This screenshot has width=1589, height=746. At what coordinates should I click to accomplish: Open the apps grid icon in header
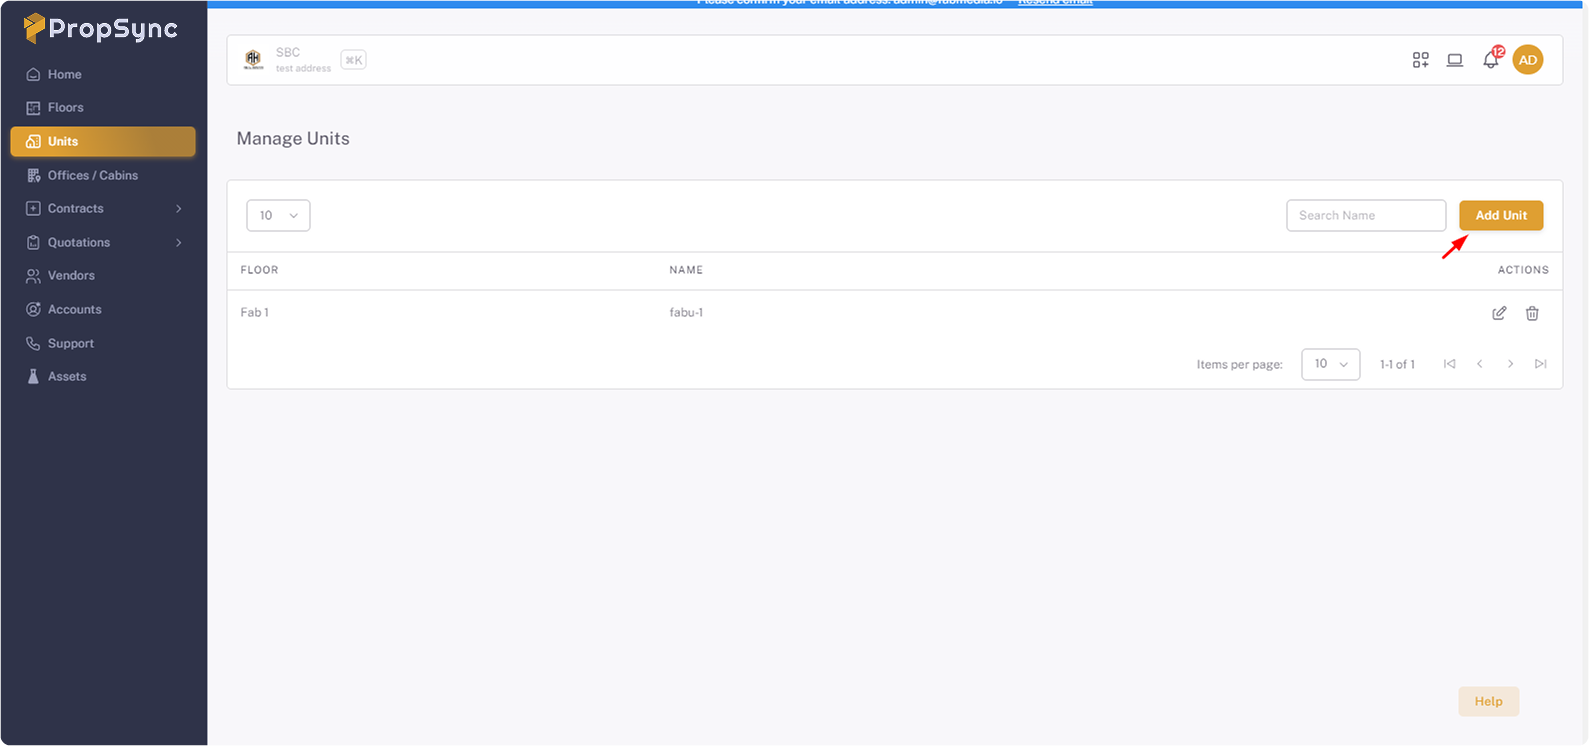pyautogui.click(x=1421, y=60)
